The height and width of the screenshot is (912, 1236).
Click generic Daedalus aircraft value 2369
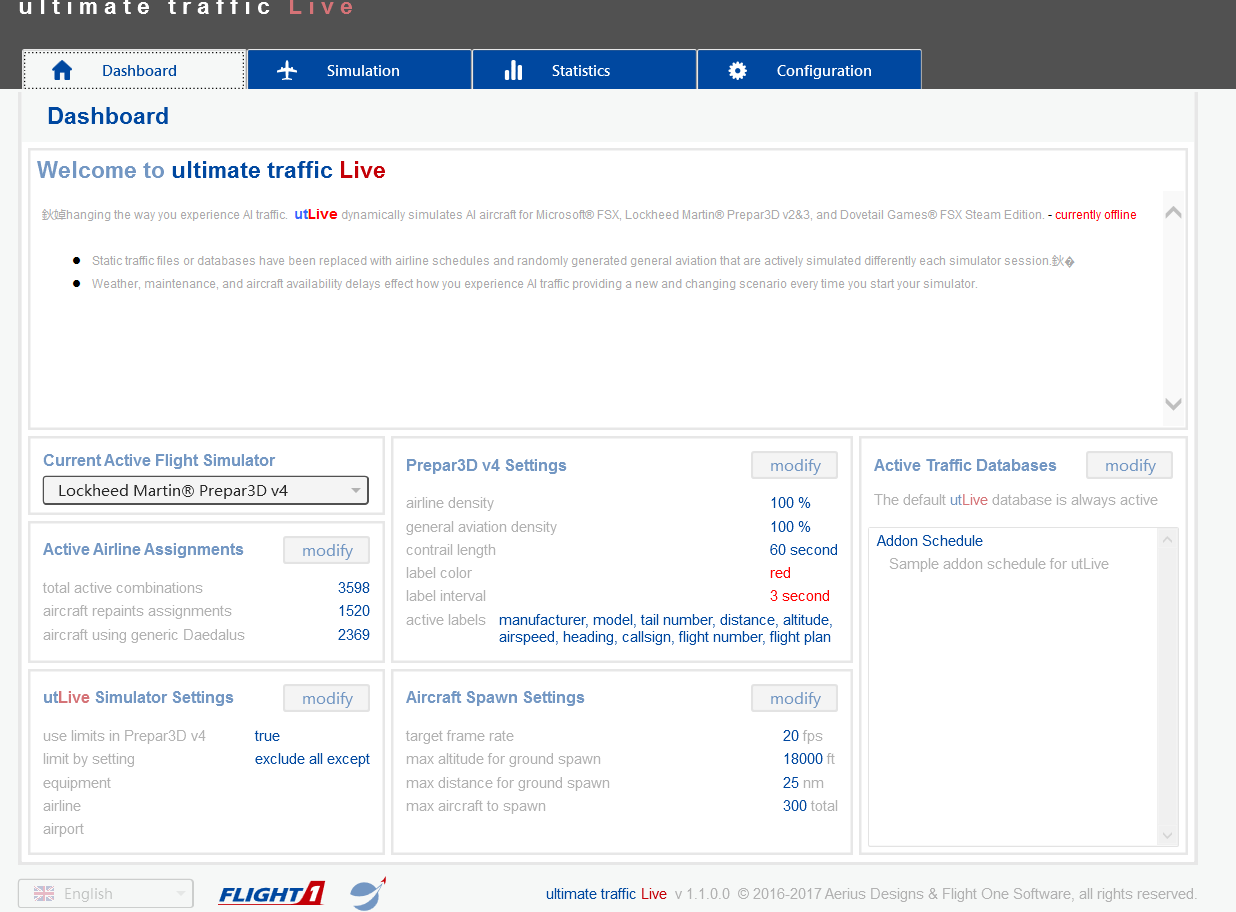tap(354, 635)
